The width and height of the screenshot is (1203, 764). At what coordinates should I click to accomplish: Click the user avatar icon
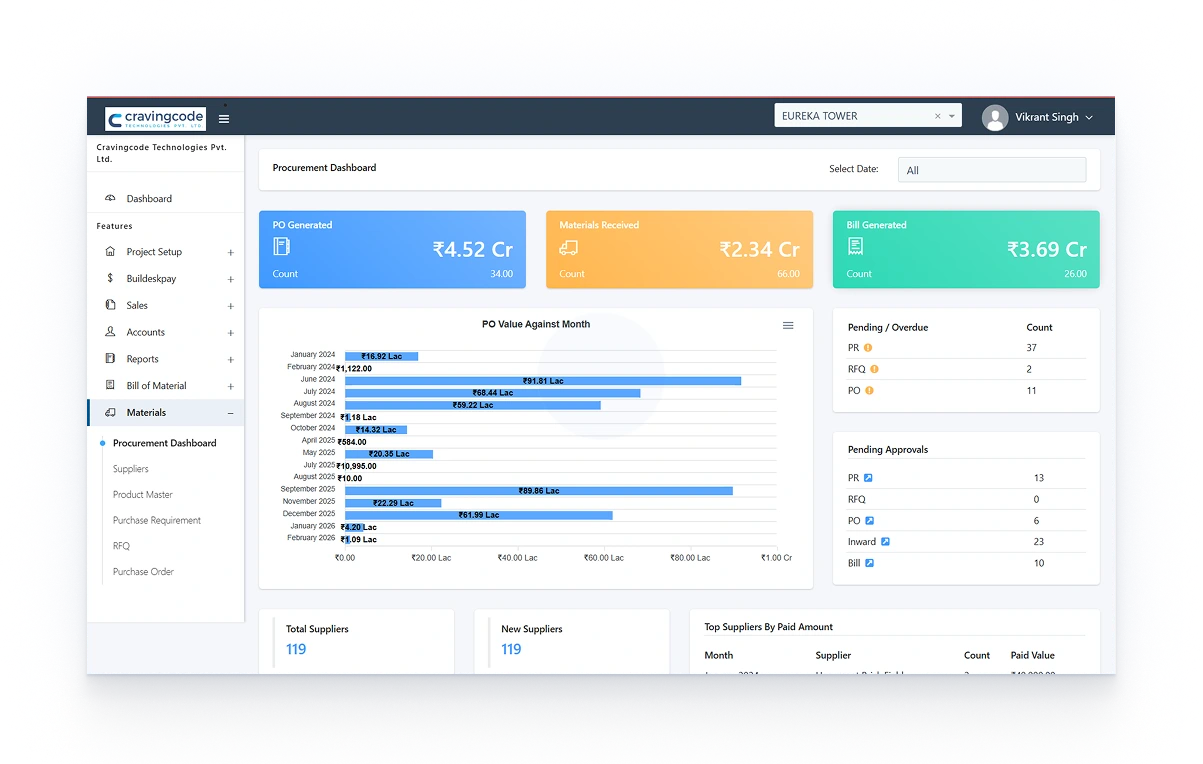coord(995,118)
